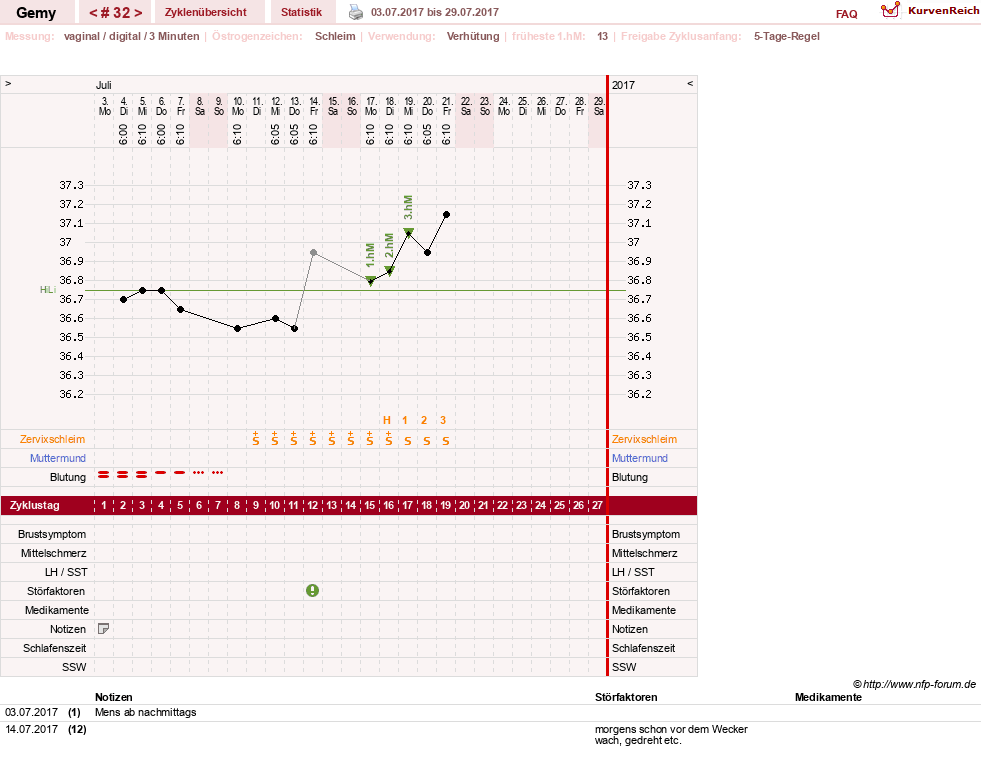Click the left Muttermund label
The width and height of the screenshot is (981, 770).
click(x=58, y=458)
